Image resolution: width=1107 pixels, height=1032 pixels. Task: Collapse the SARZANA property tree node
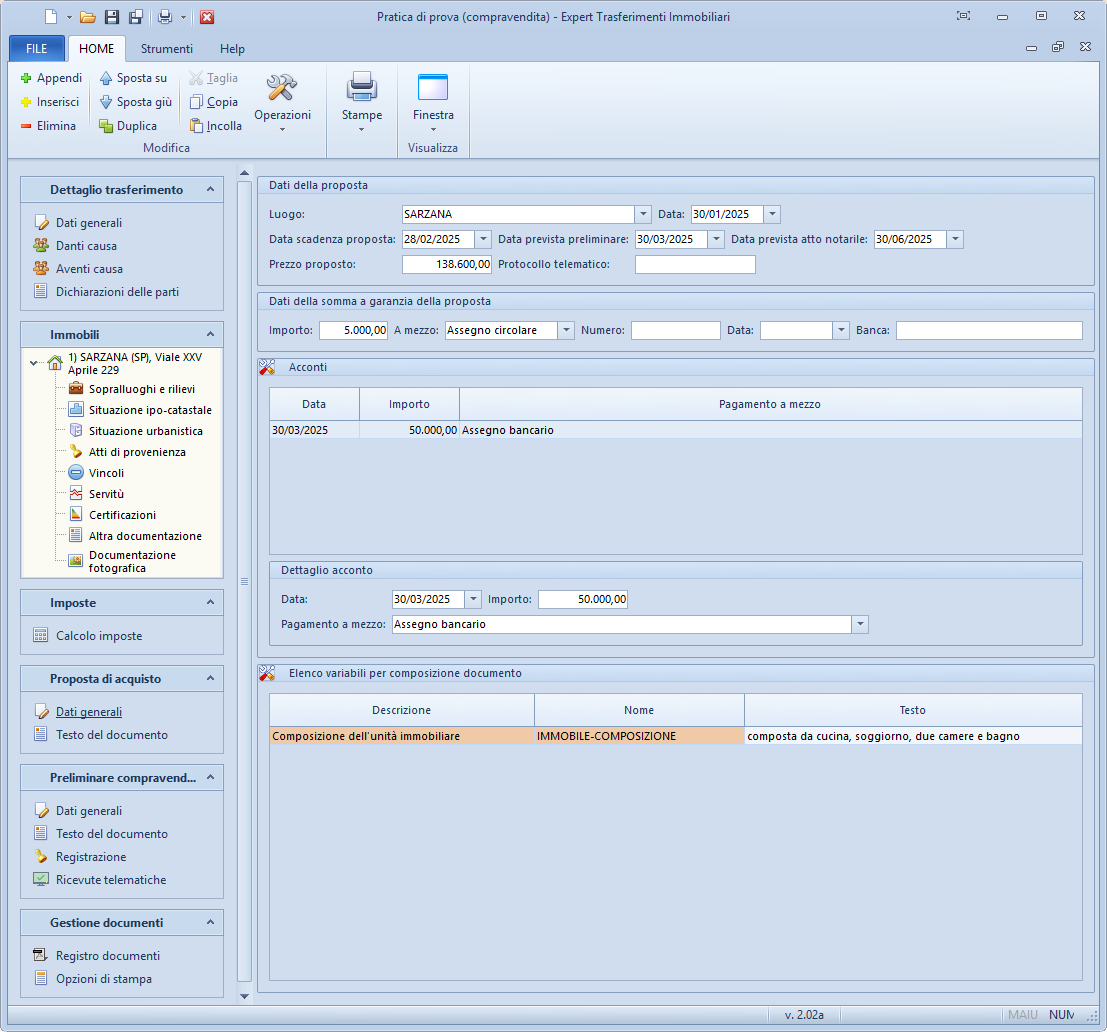(35, 363)
